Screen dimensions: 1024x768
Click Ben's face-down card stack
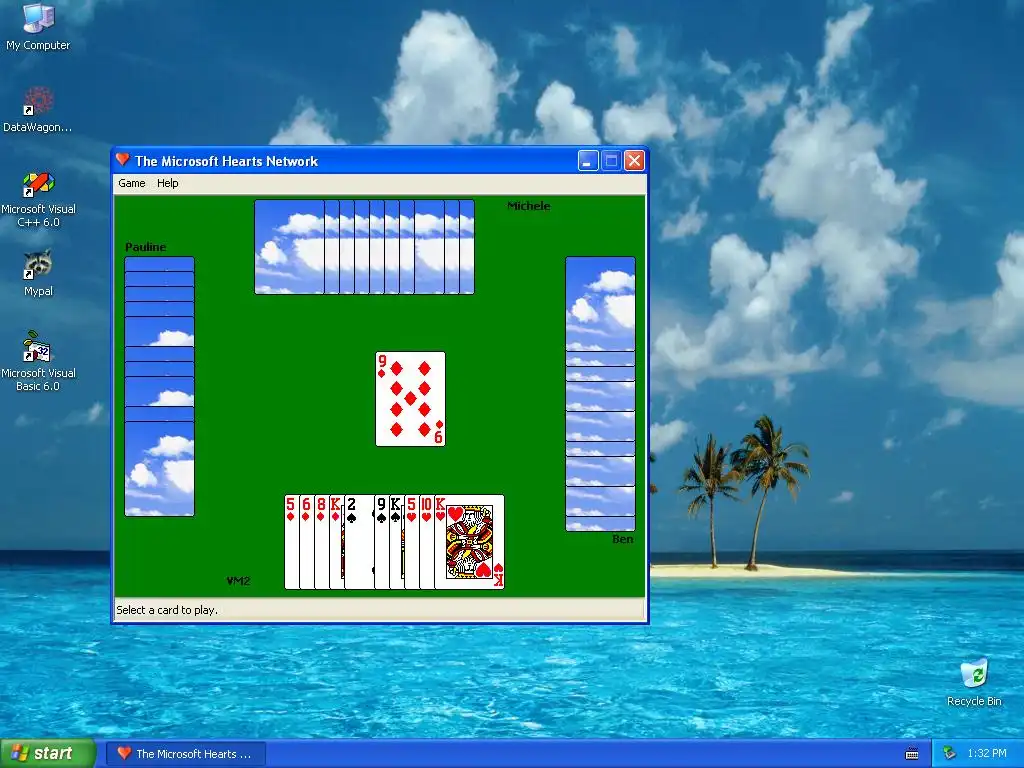(600, 394)
